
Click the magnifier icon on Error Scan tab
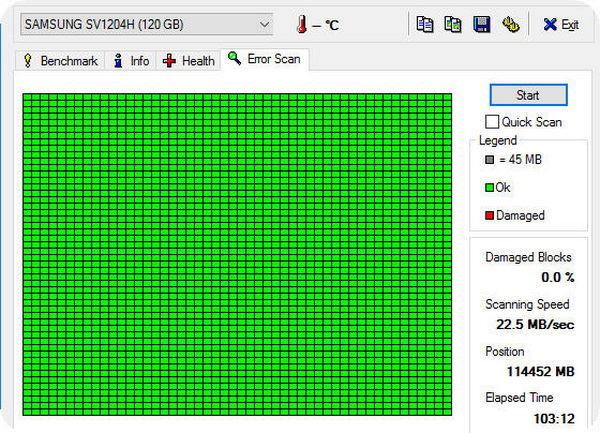pyautogui.click(x=235, y=59)
